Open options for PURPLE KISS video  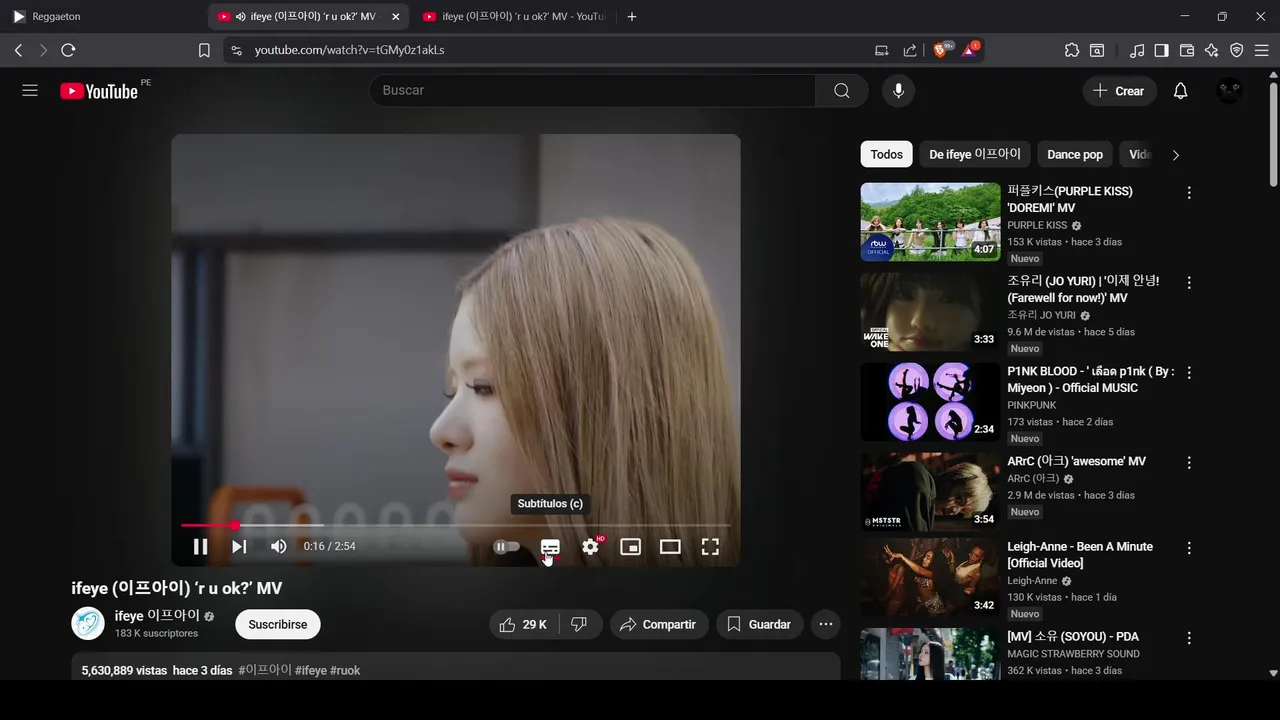[x=1189, y=193]
